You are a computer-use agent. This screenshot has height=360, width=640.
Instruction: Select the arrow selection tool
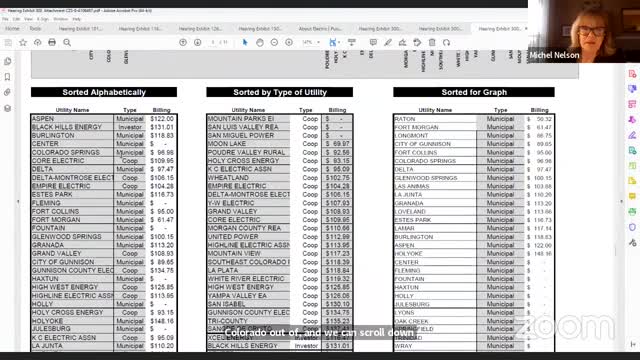tap(245, 42)
